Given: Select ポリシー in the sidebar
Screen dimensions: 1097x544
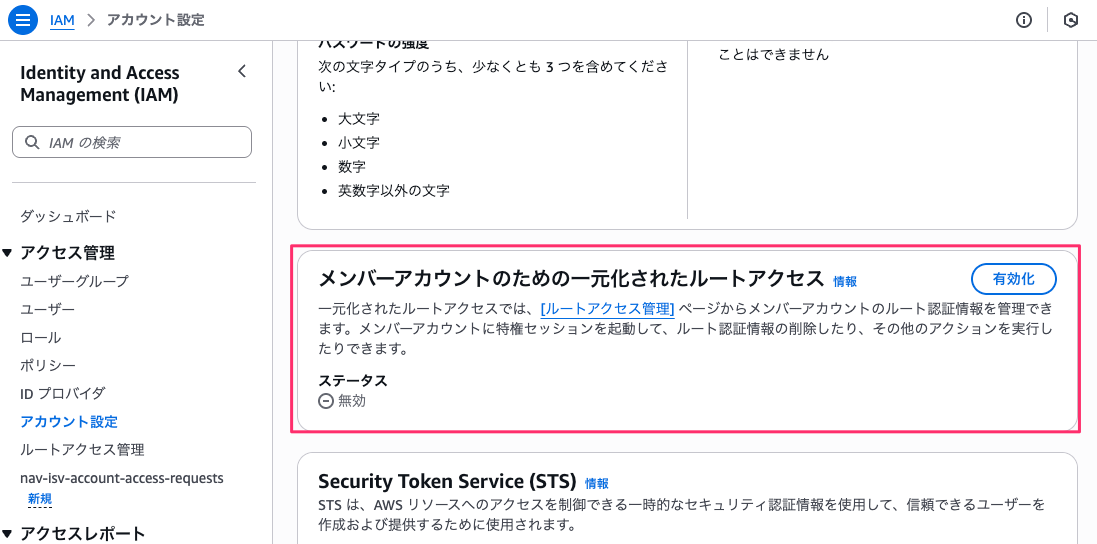Looking at the screenshot, I should coord(48,366).
